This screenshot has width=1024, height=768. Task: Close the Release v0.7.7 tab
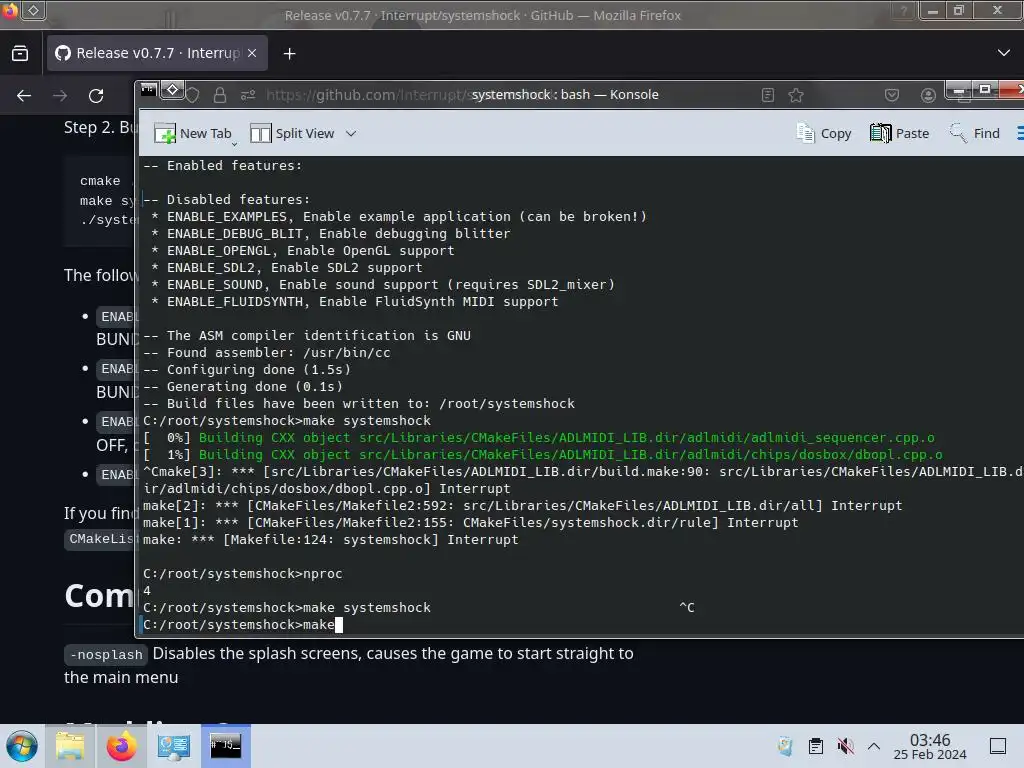[252, 53]
